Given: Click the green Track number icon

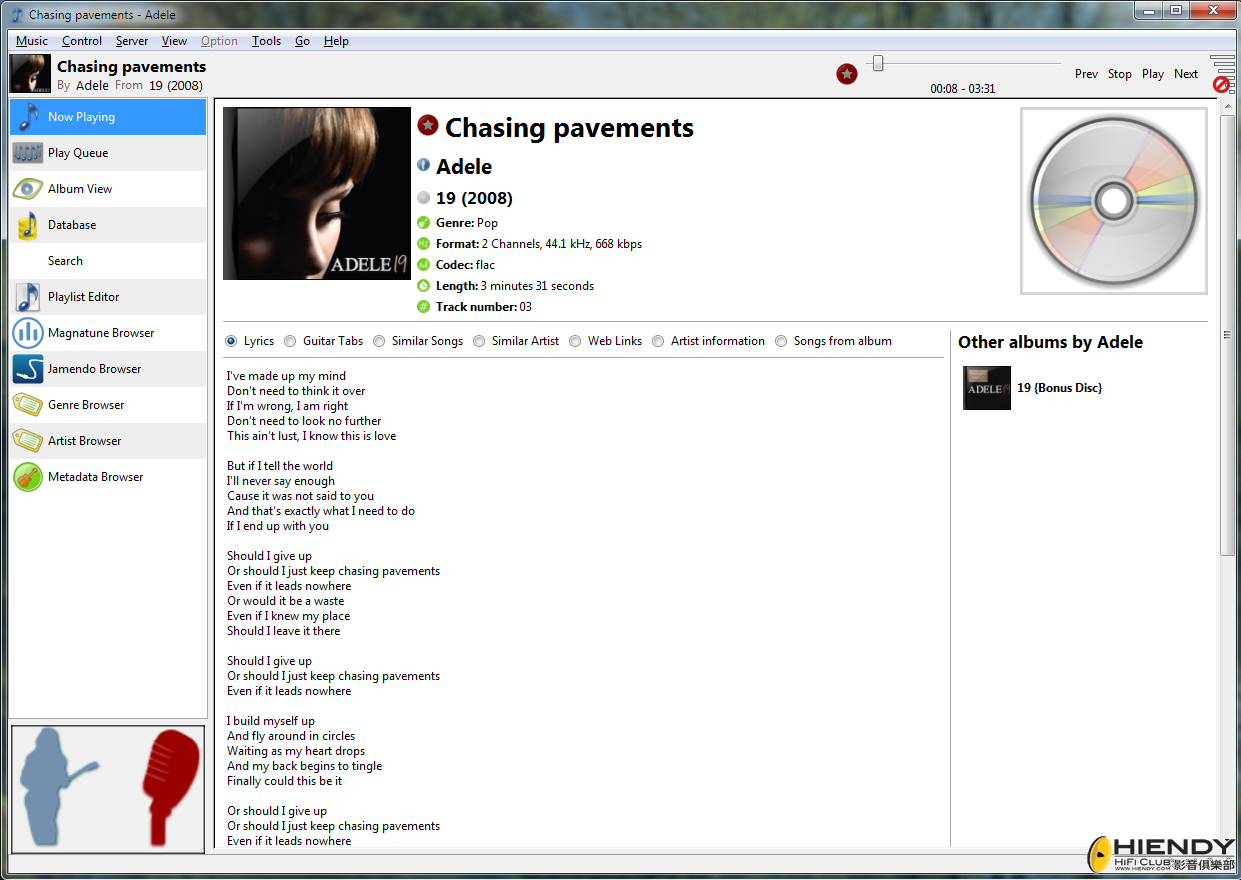Looking at the screenshot, I should click(x=424, y=306).
